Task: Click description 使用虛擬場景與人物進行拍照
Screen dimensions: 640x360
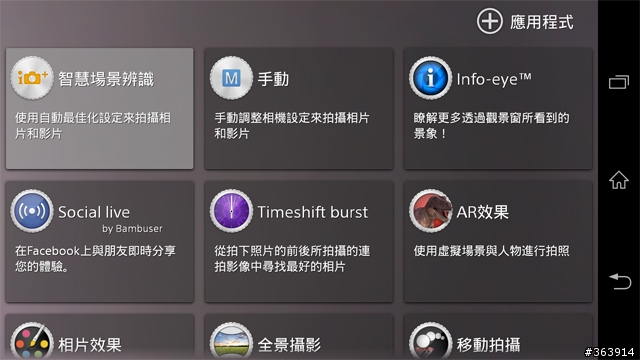Action: coord(491,251)
